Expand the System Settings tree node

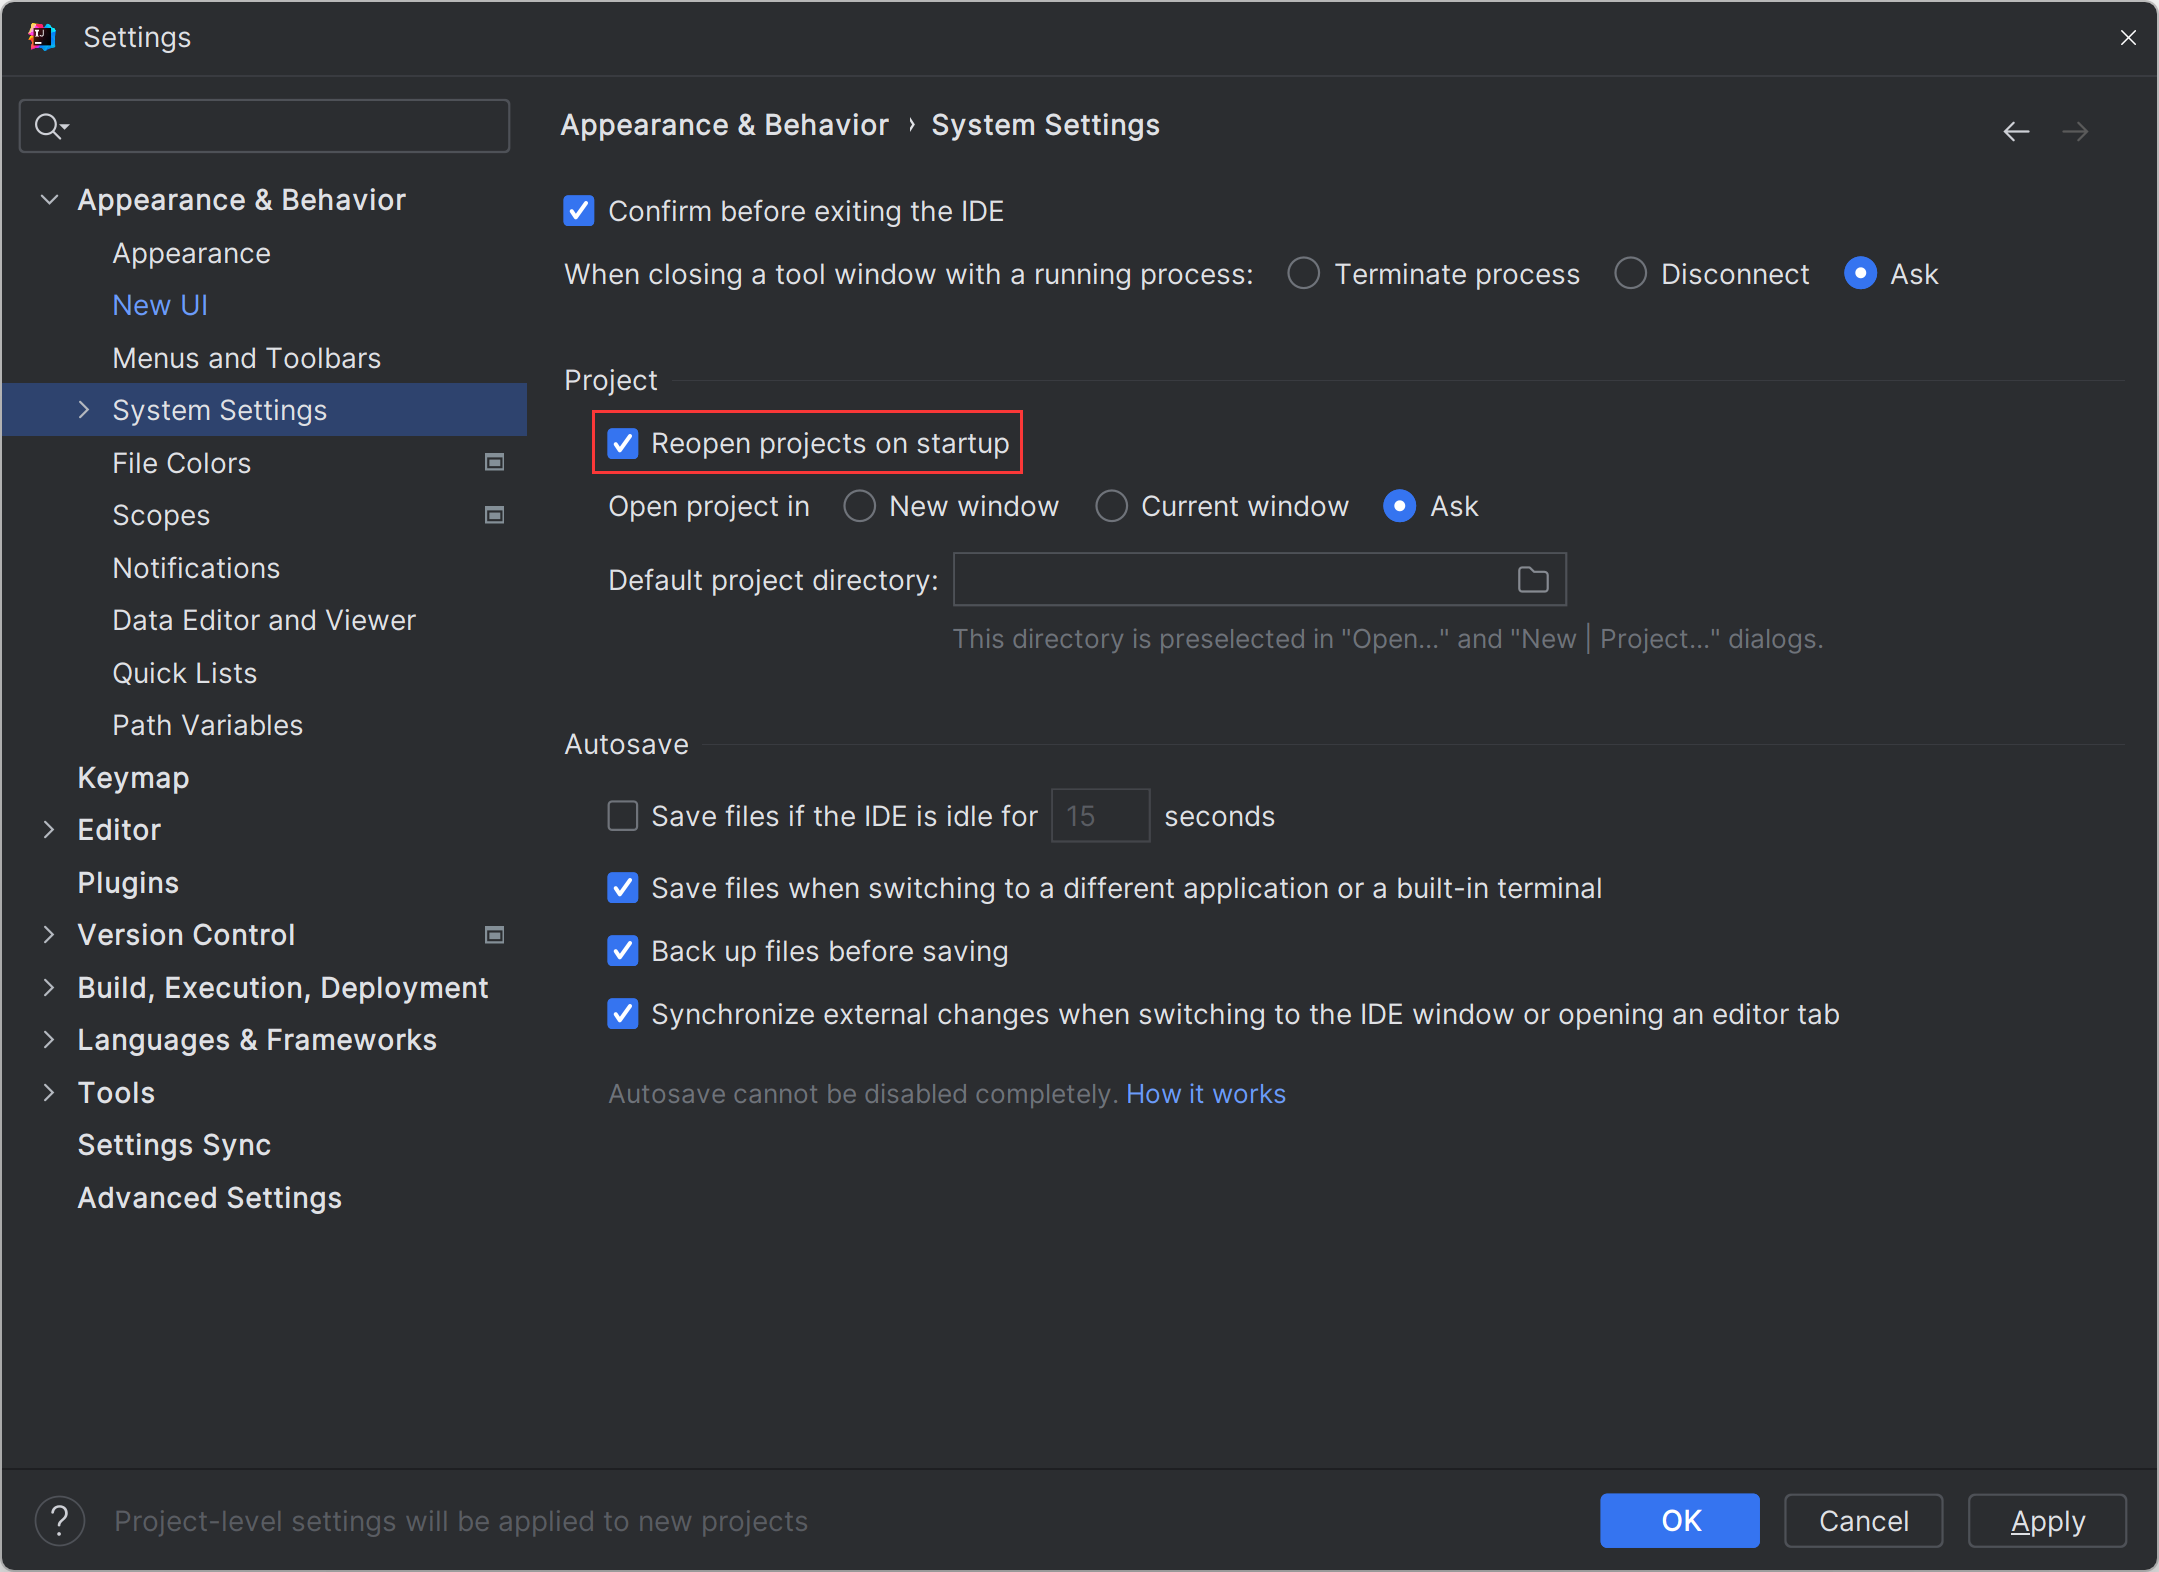(84, 410)
